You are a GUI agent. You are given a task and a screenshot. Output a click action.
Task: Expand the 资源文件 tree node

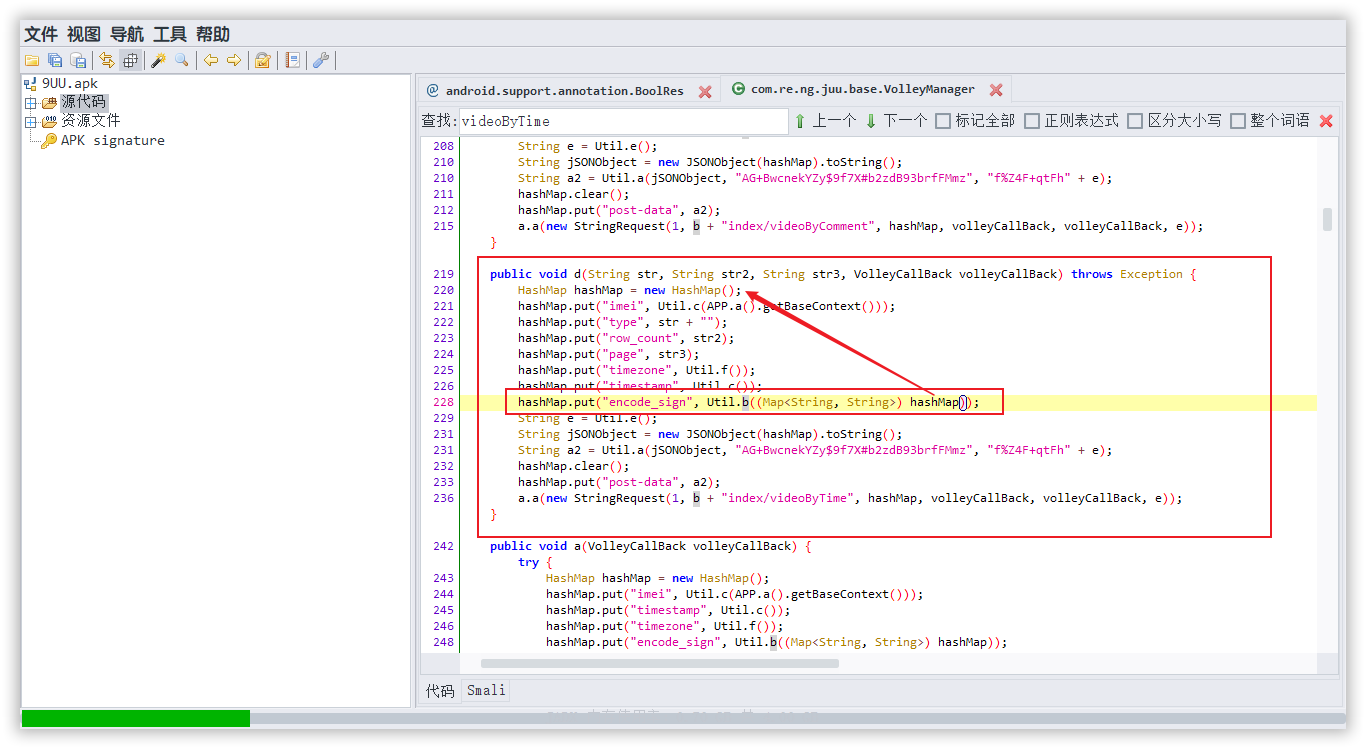tap(30, 122)
